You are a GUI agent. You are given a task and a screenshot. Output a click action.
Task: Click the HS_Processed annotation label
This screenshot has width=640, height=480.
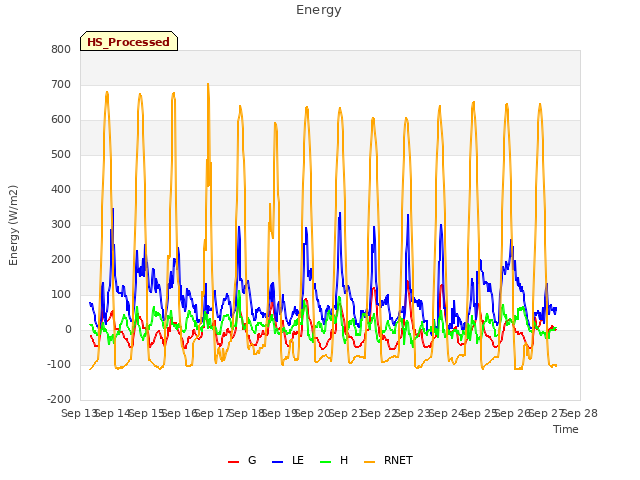129,42
